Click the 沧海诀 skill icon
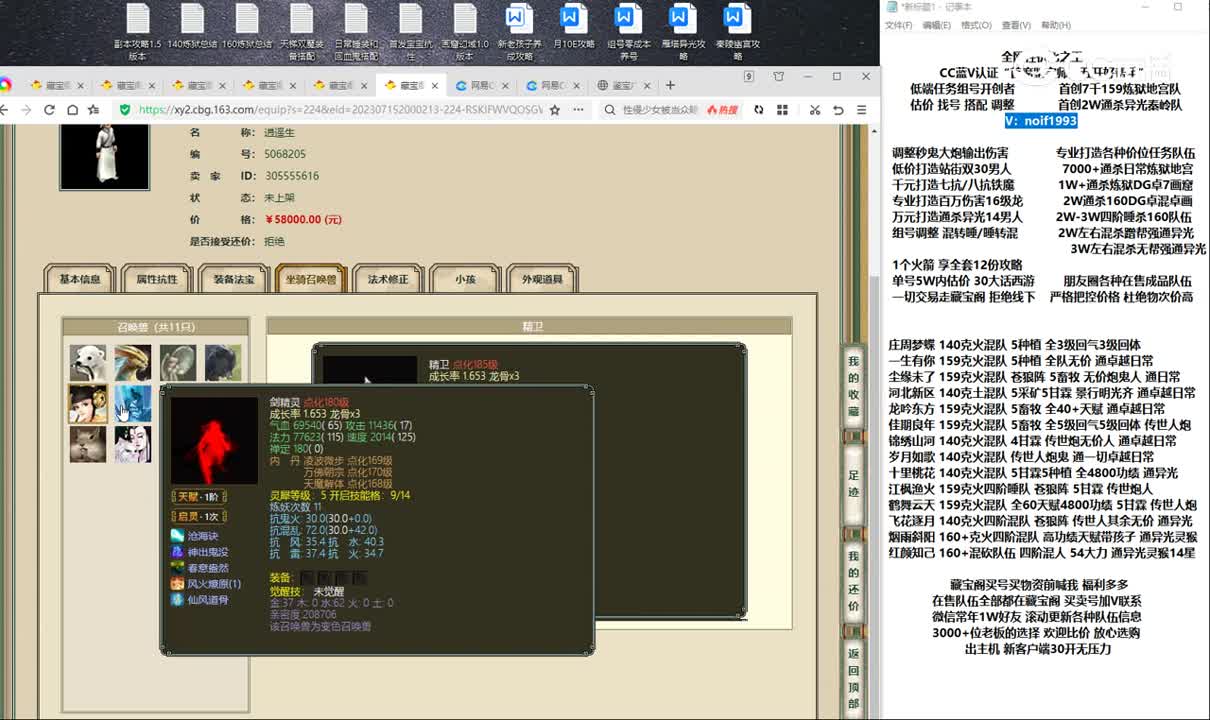The width and height of the screenshot is (1210, 720). click(178, 536)
